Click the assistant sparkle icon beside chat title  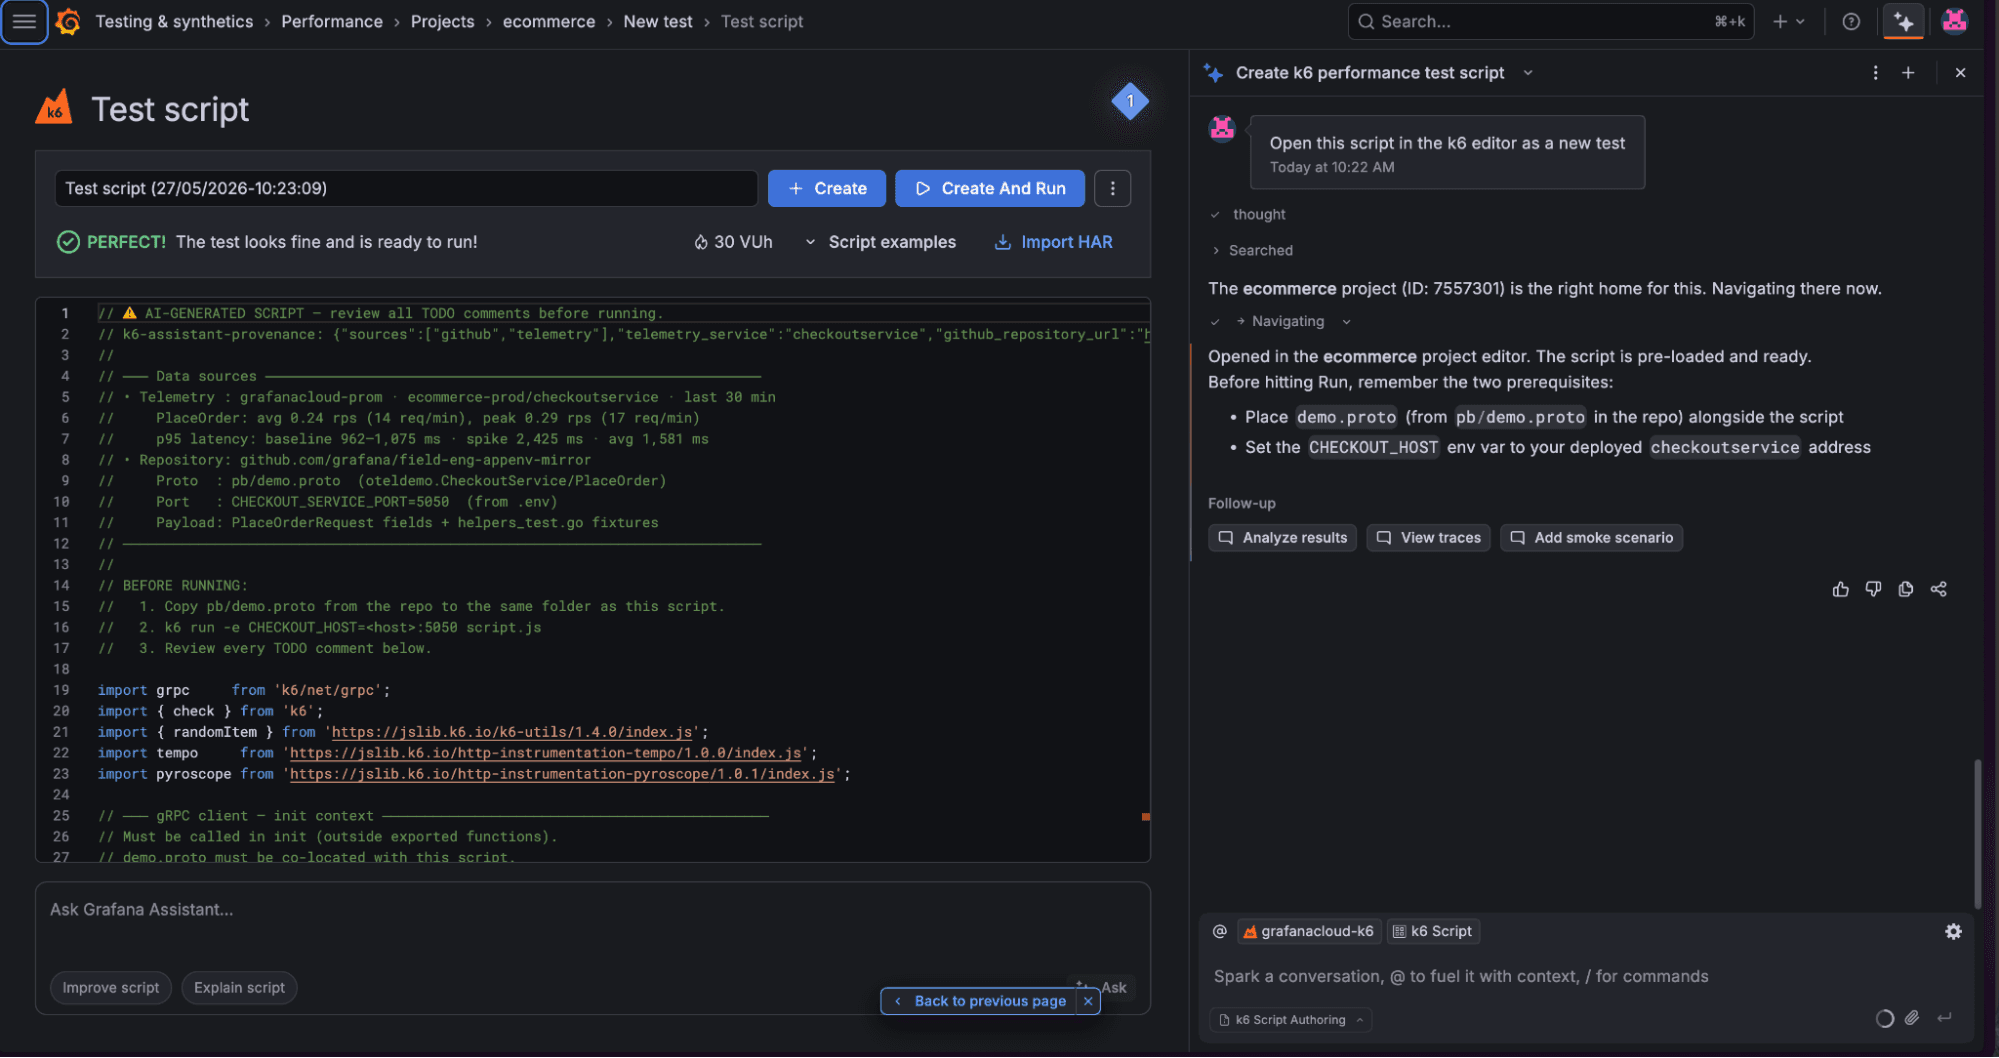pos(1213,73)
